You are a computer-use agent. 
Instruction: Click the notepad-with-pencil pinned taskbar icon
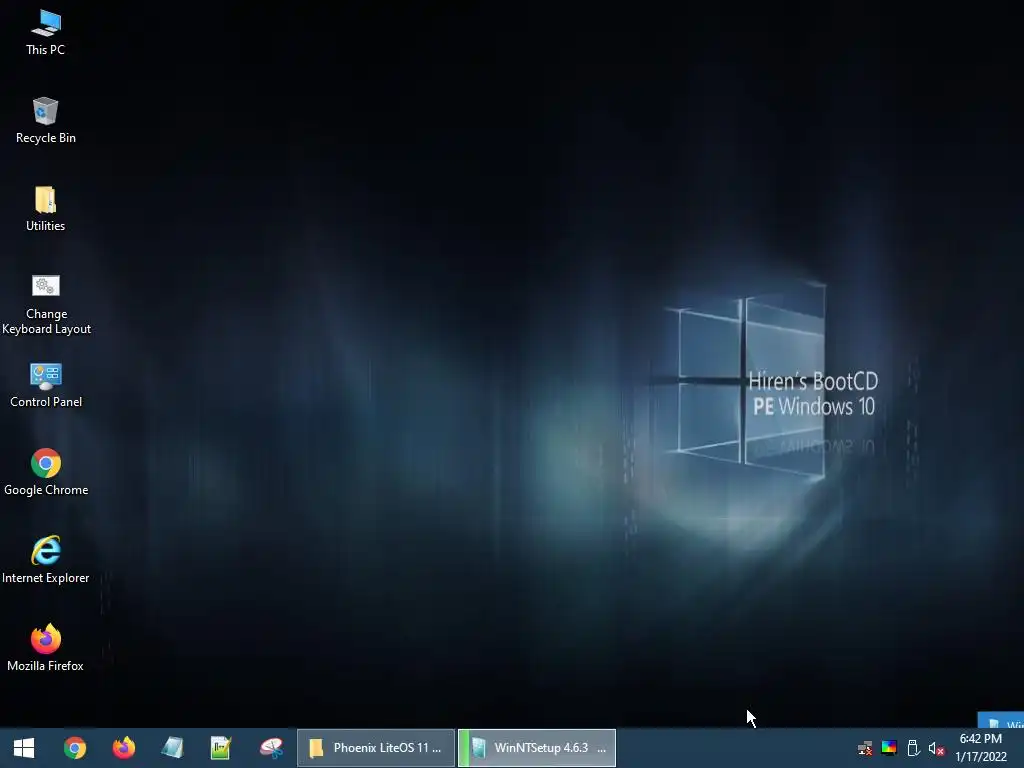click(x=221, y=748)
